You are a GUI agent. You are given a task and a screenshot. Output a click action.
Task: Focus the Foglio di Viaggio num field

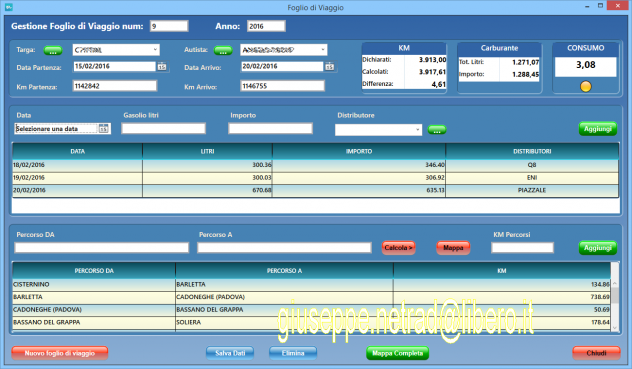pyautogui.click(x=169, y=26)
